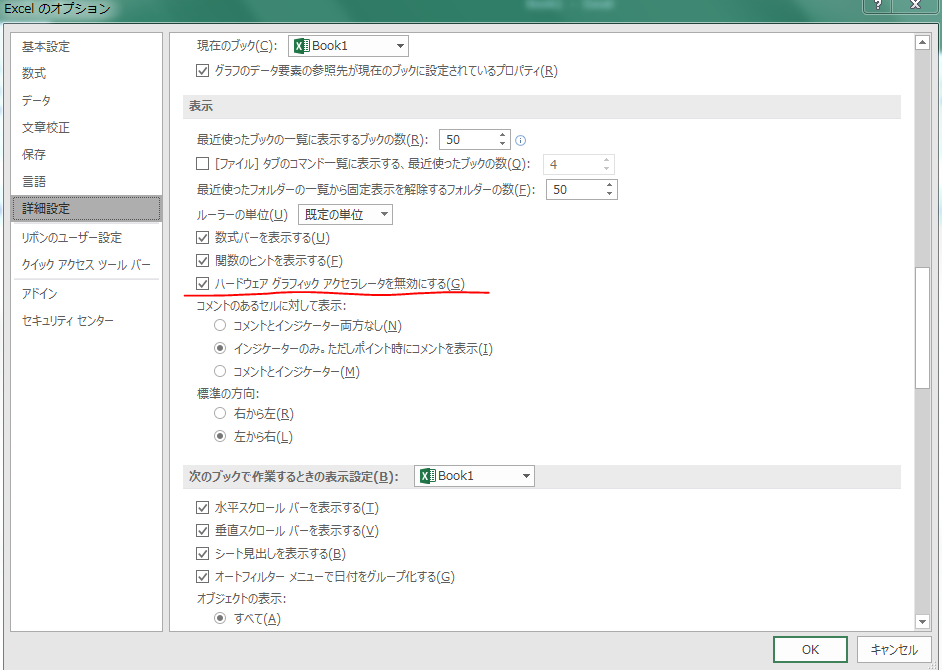The image size is (942, 670).
Task: Select インジケーターのみ radio option
Action: [x=220, y=349]
